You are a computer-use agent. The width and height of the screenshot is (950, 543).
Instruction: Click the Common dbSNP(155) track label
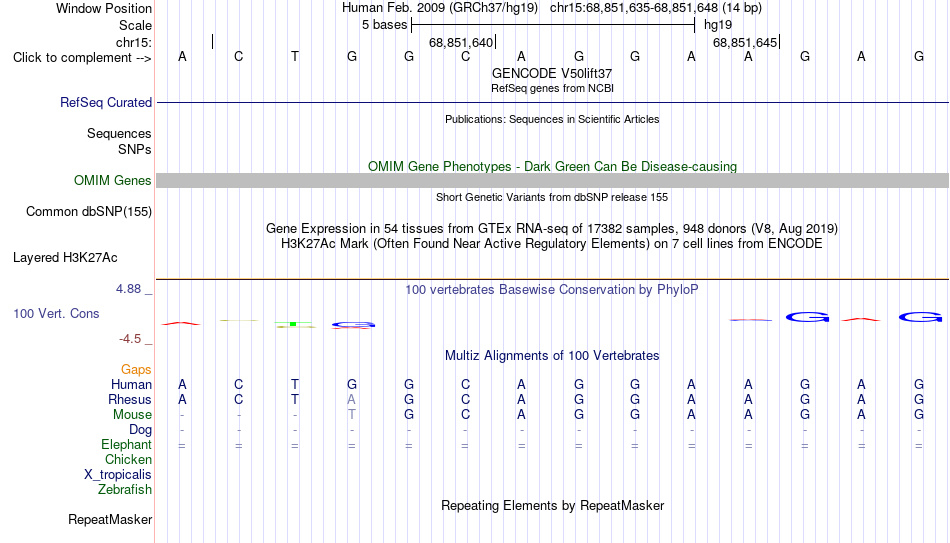pyautogui.click(x=88, y=212)
